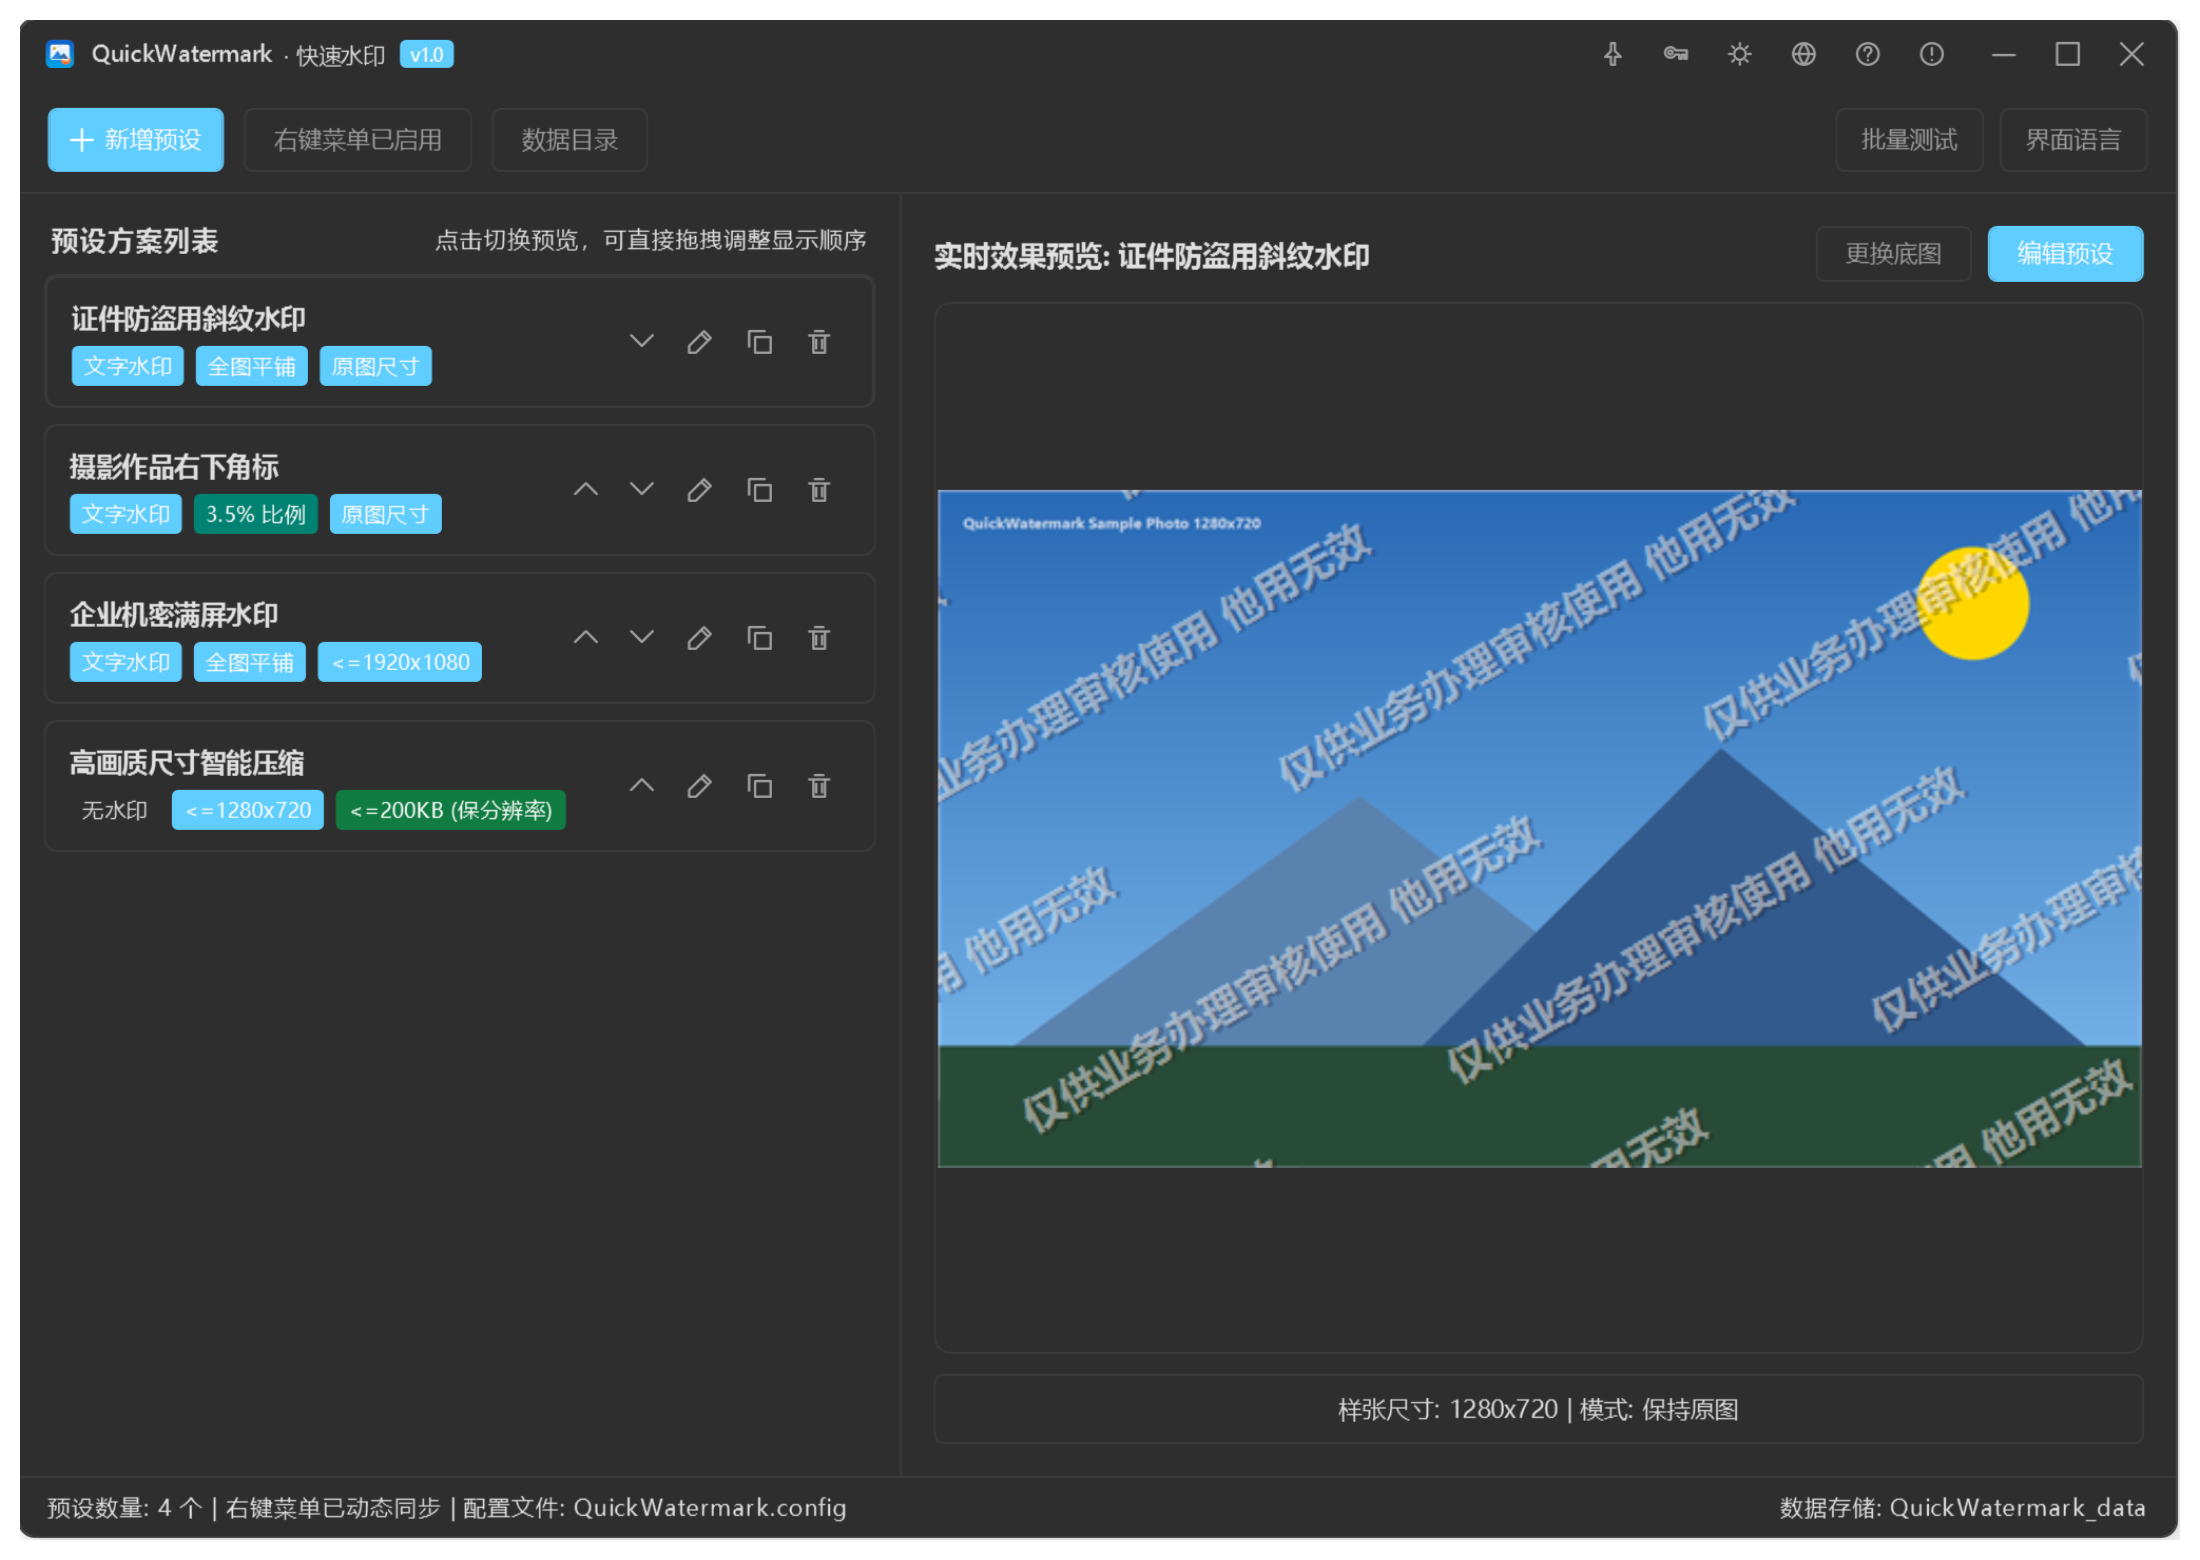Toggle the sun theme icon
This screenshot has height=1560, width=2200.
click(x=1740, y=54)
